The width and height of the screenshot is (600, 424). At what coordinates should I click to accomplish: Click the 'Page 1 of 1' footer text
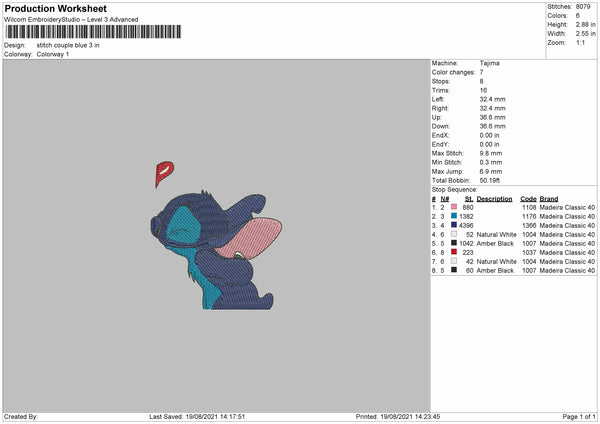tap(579, 417)
